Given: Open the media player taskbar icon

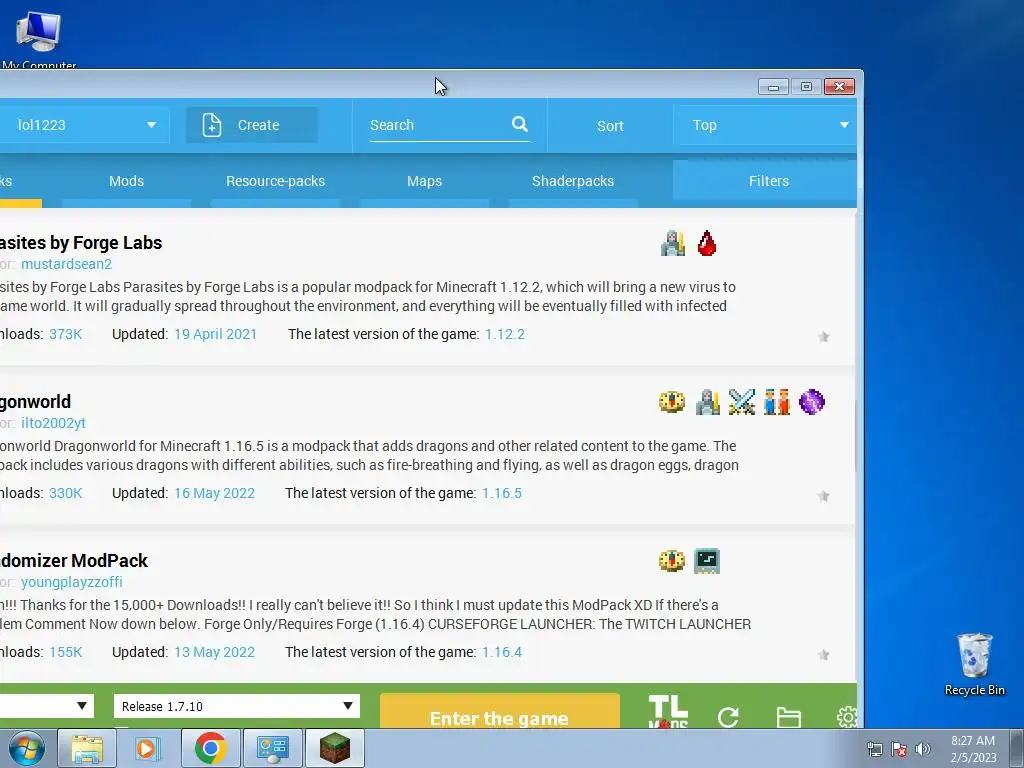Looking at the screenshot, I should (x=148, y=748).
